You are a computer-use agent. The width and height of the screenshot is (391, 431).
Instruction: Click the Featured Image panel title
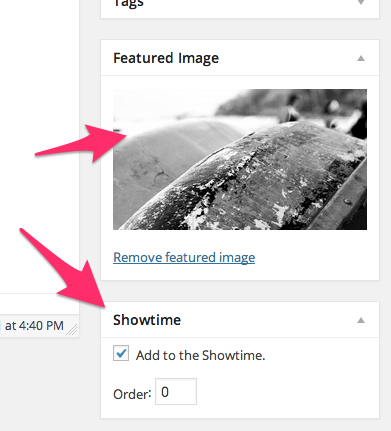[166, 58]
